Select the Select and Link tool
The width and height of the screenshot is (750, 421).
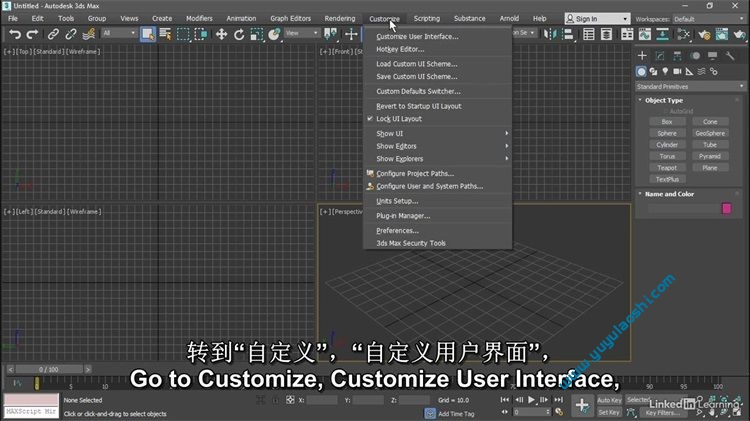point(53,34)
